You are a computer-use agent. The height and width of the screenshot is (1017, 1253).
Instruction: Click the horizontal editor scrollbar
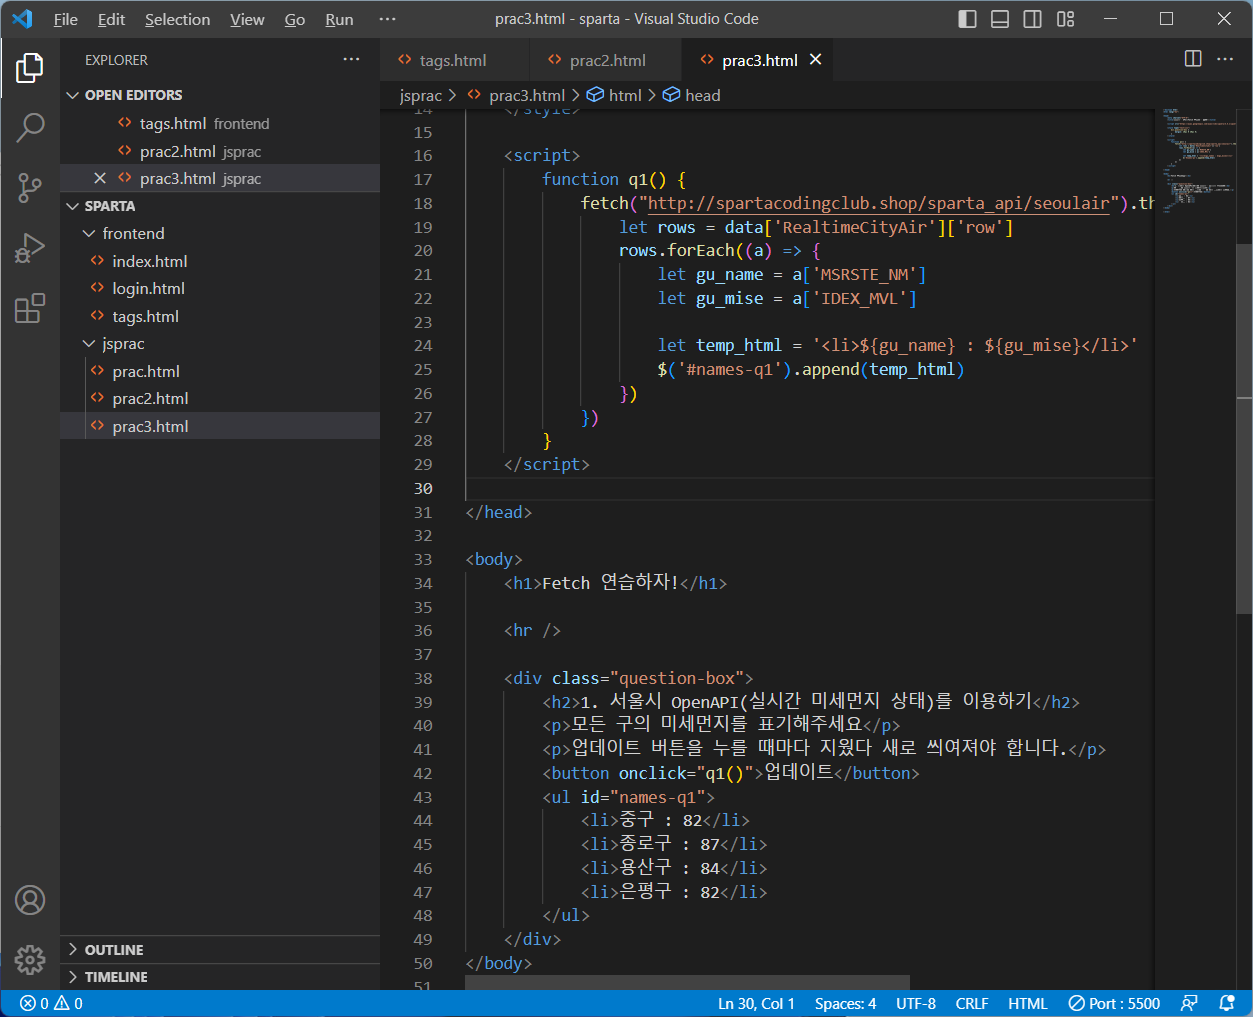tap(687, 982)
